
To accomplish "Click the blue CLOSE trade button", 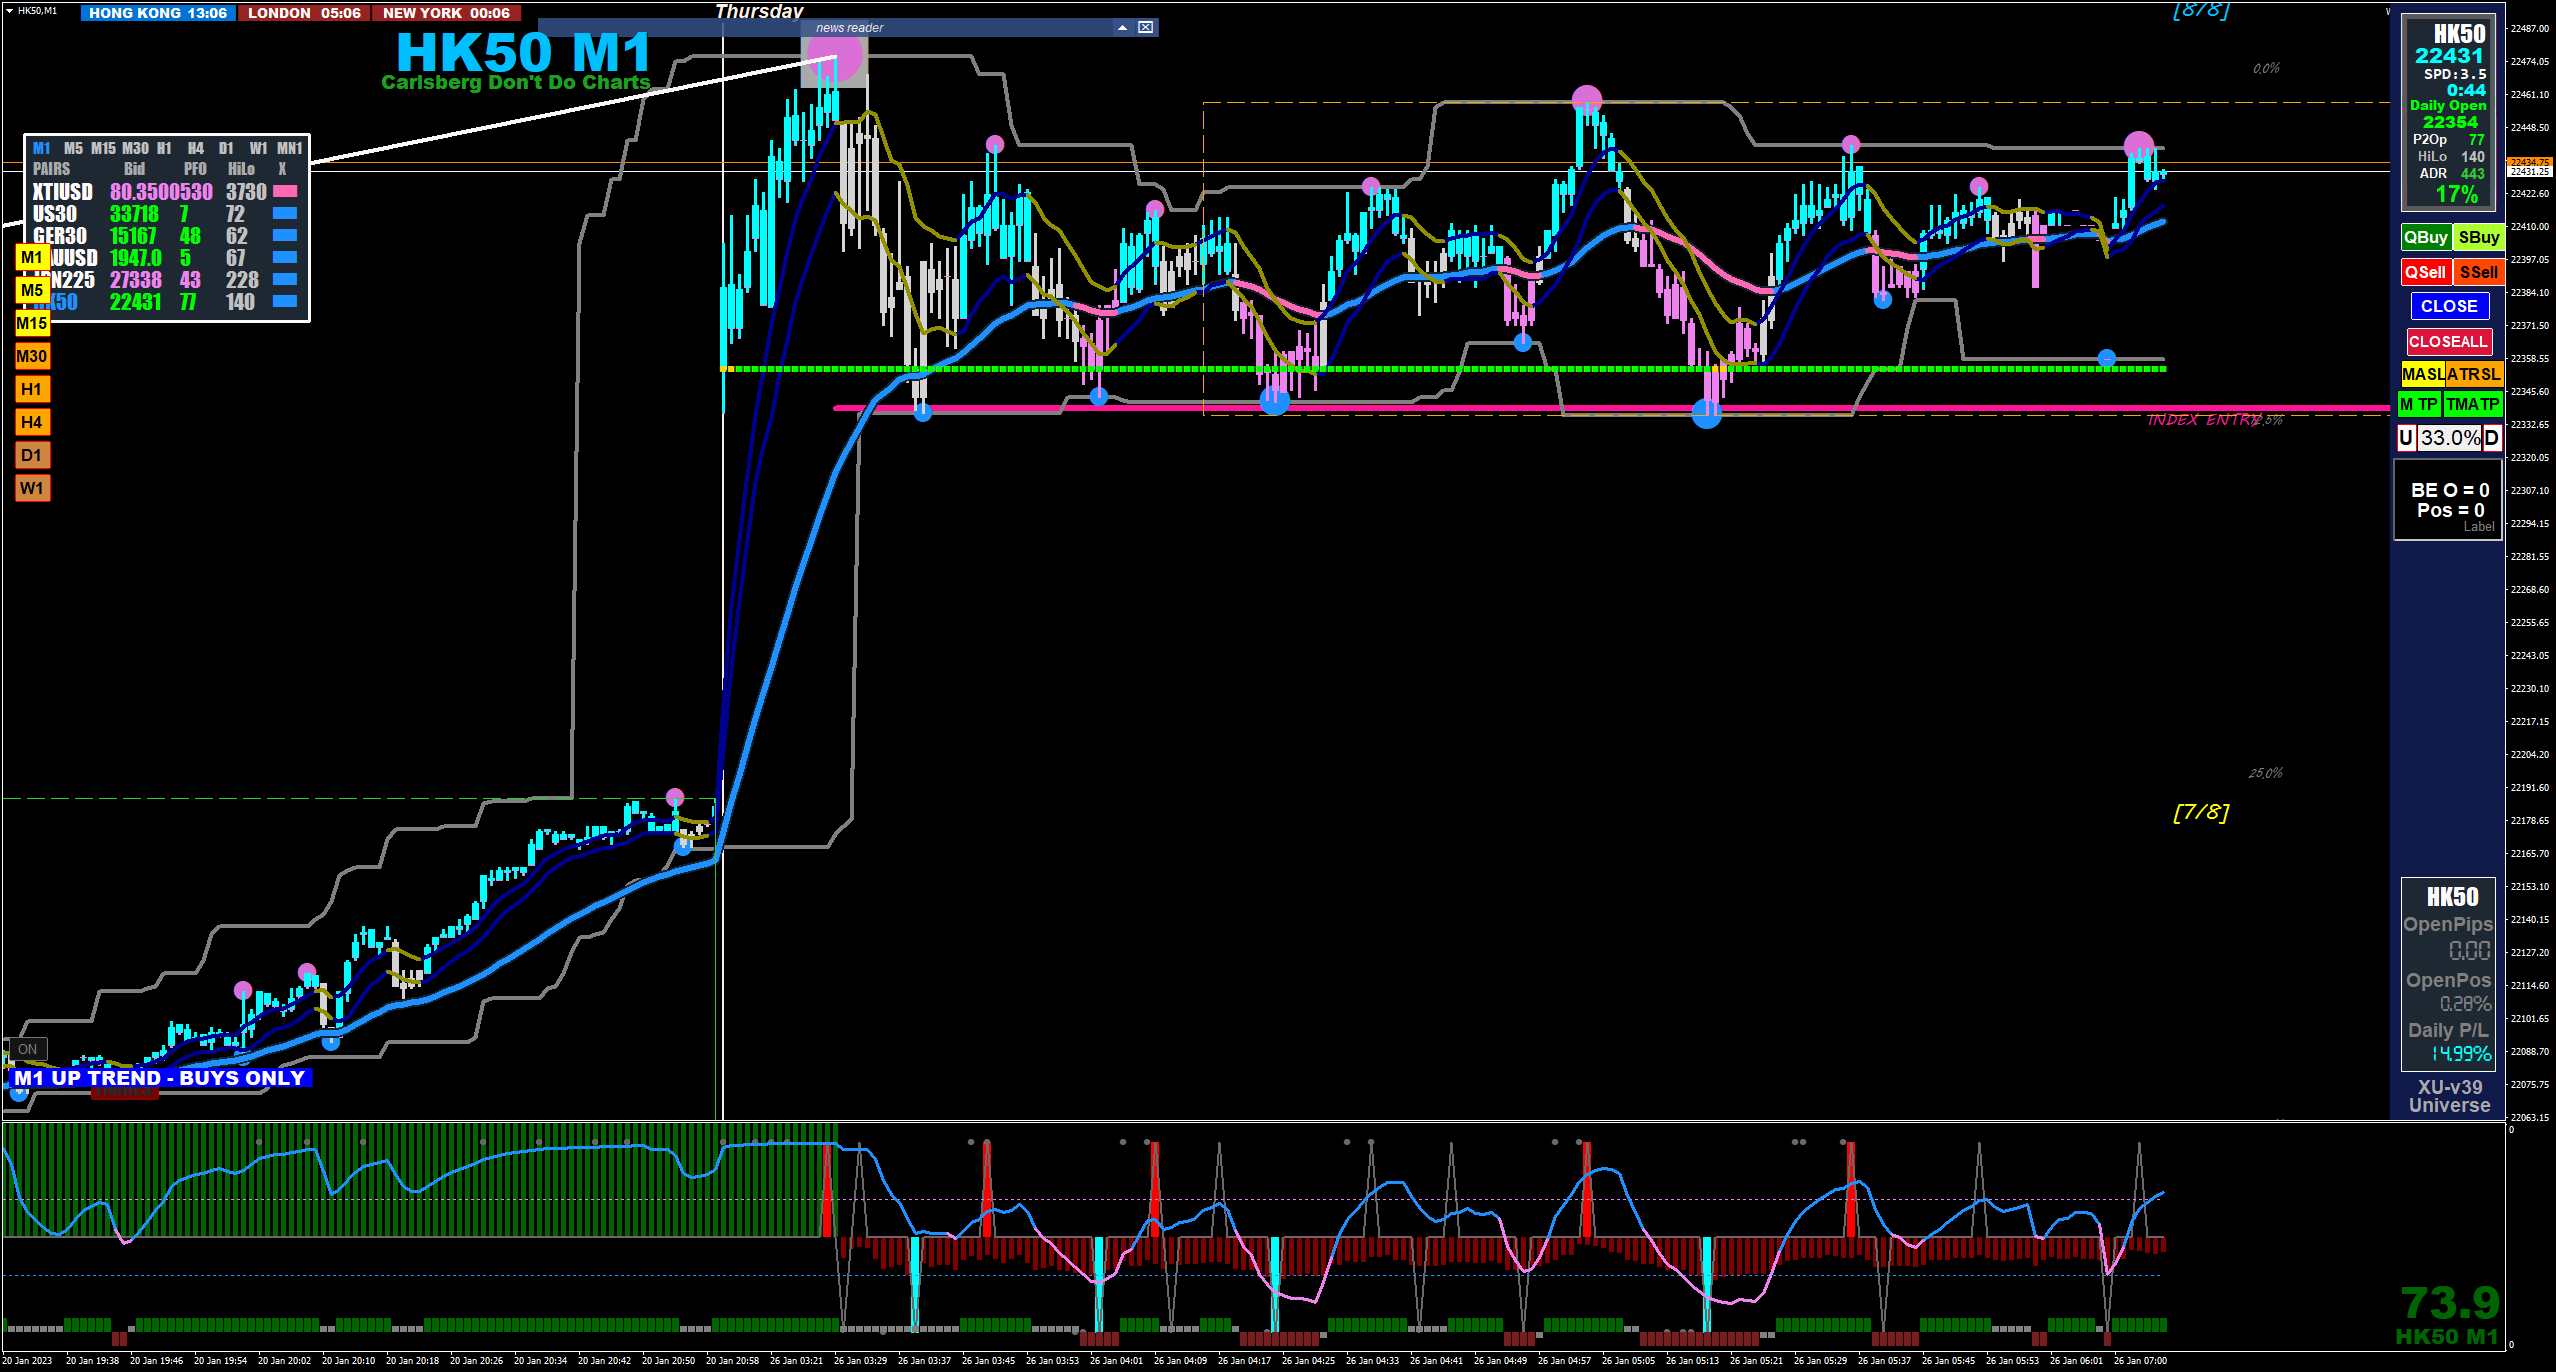I will [2448, 307].
